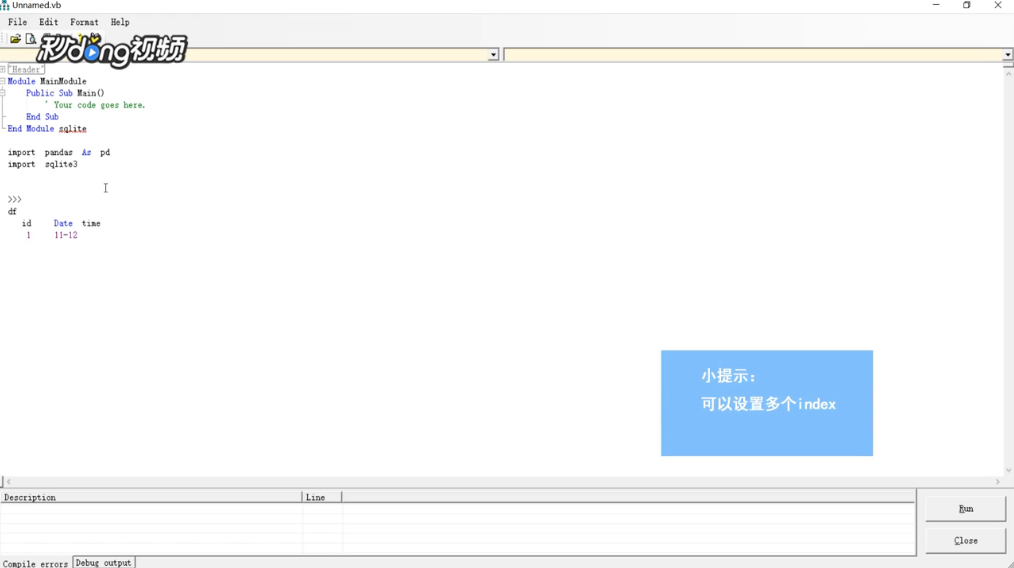
Task: Click the 'import pandas As pd' line
Action: click(59, 153)
